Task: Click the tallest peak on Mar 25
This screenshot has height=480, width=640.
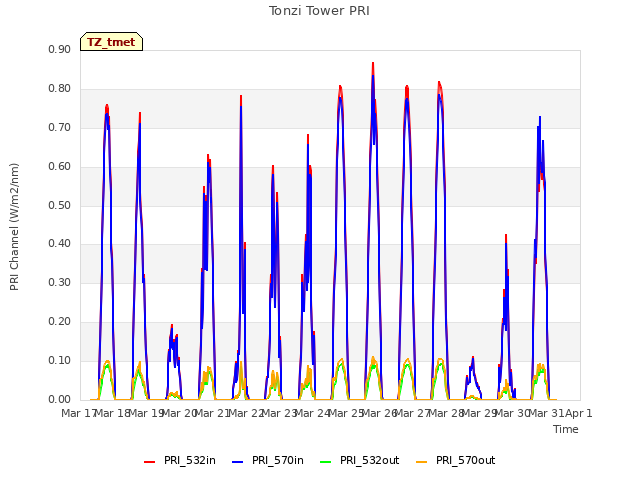Action: [373, 64]
